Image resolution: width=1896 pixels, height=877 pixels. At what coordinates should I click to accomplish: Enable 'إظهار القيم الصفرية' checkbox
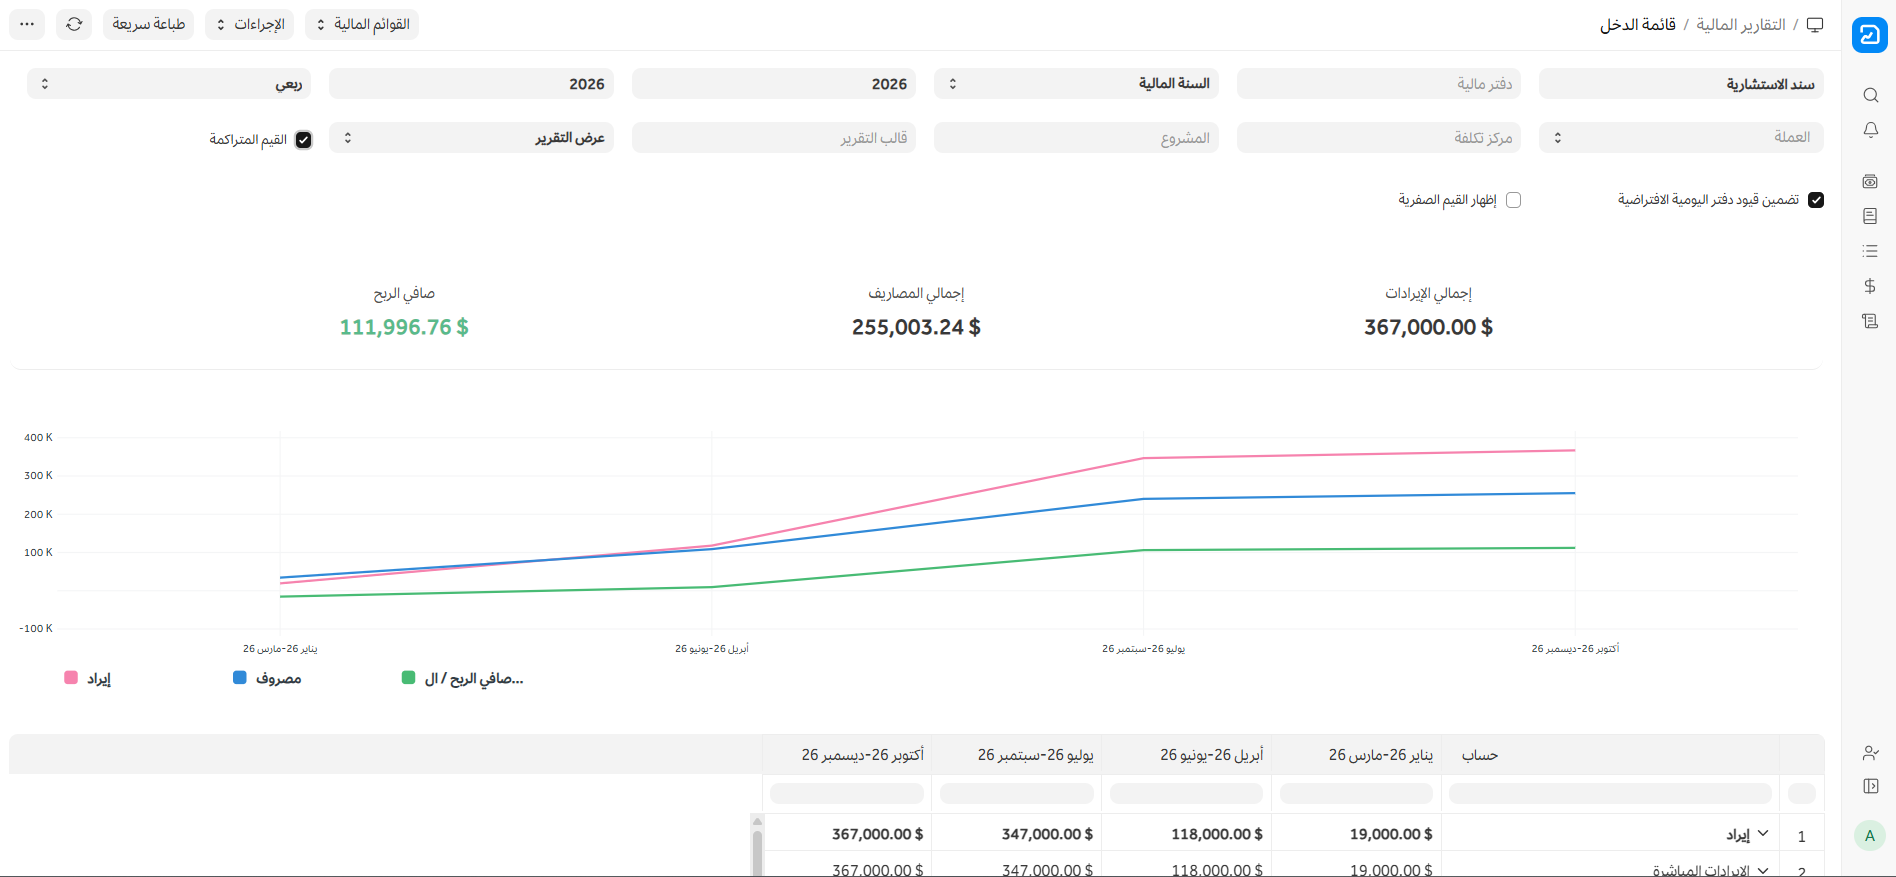(1513, 200)
